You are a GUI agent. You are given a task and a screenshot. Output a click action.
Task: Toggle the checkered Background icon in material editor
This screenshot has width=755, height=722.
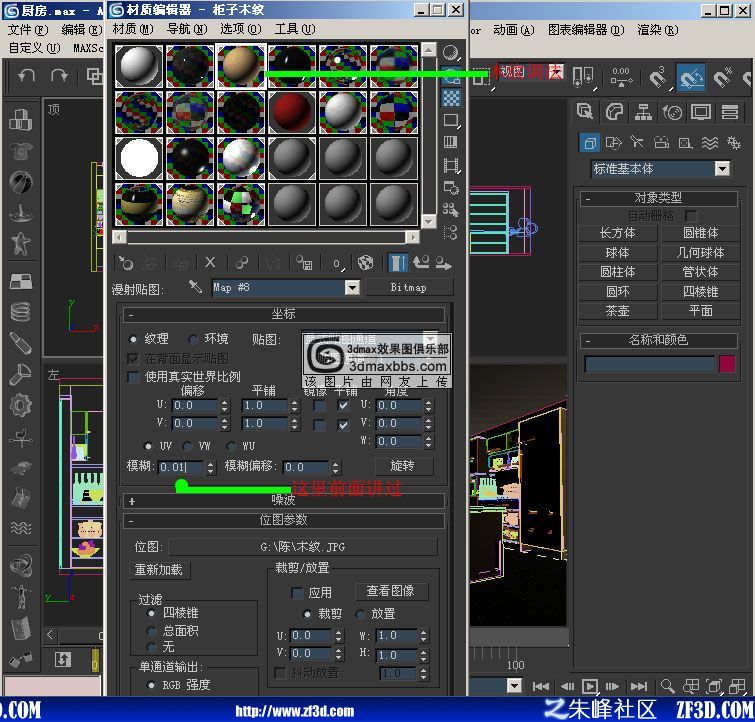tap(451, 98)
